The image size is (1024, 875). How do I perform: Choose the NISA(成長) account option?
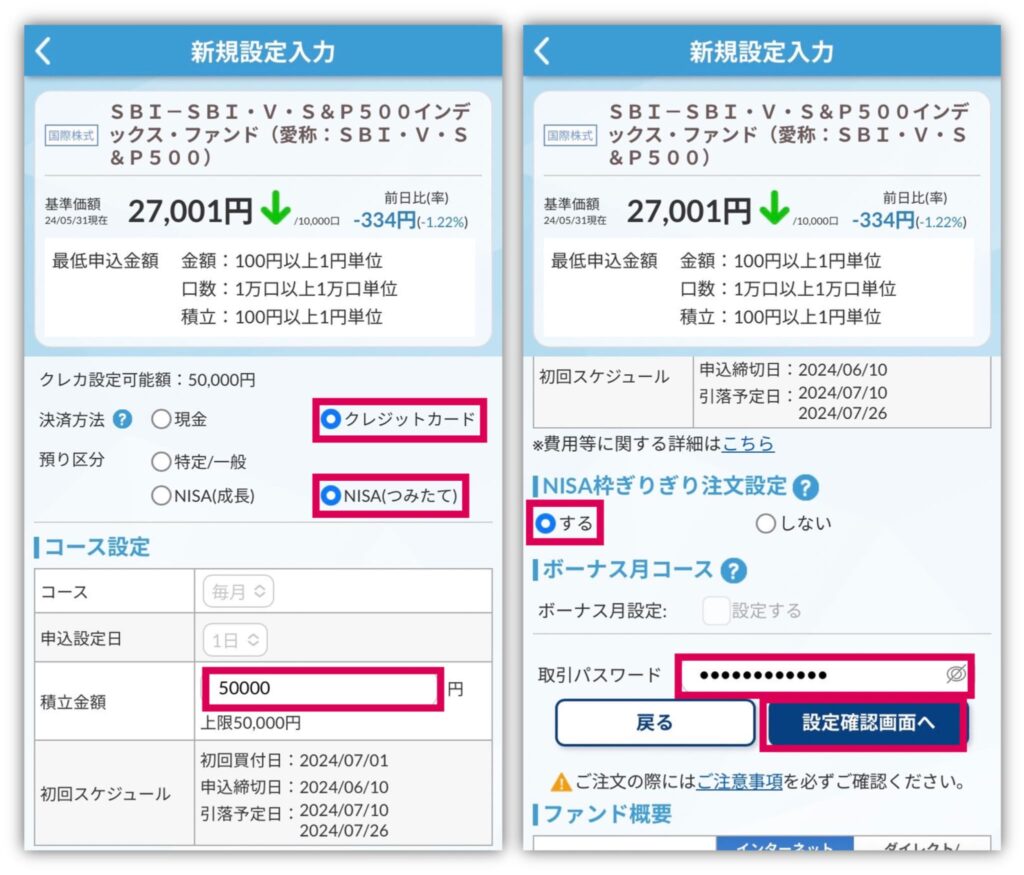[162, 496]
